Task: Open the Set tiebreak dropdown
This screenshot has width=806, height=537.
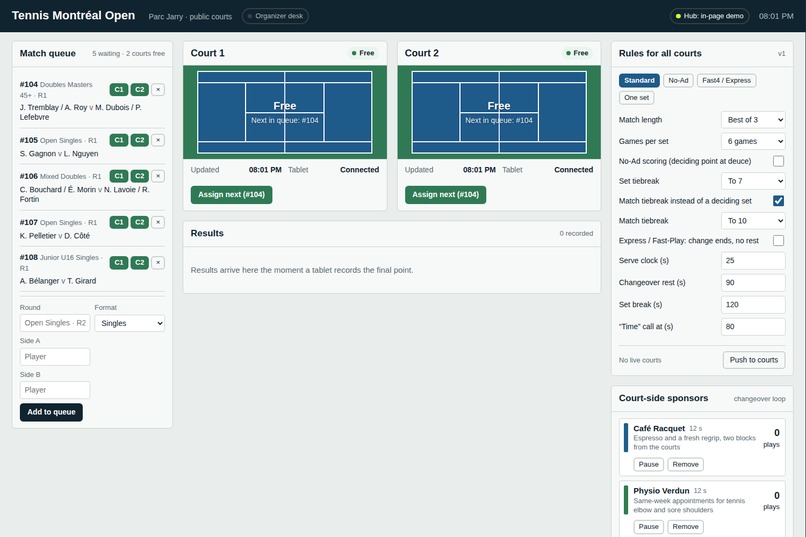Action: [753, 181]
